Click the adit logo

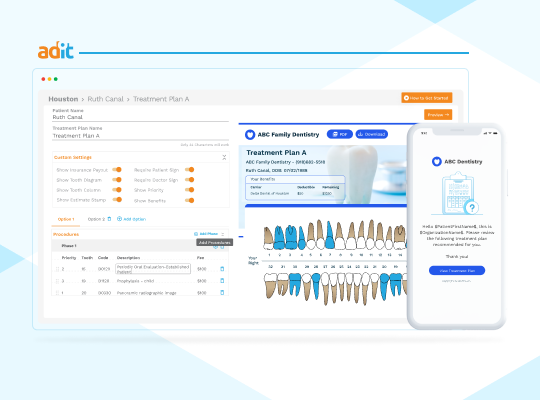[55, 51]
